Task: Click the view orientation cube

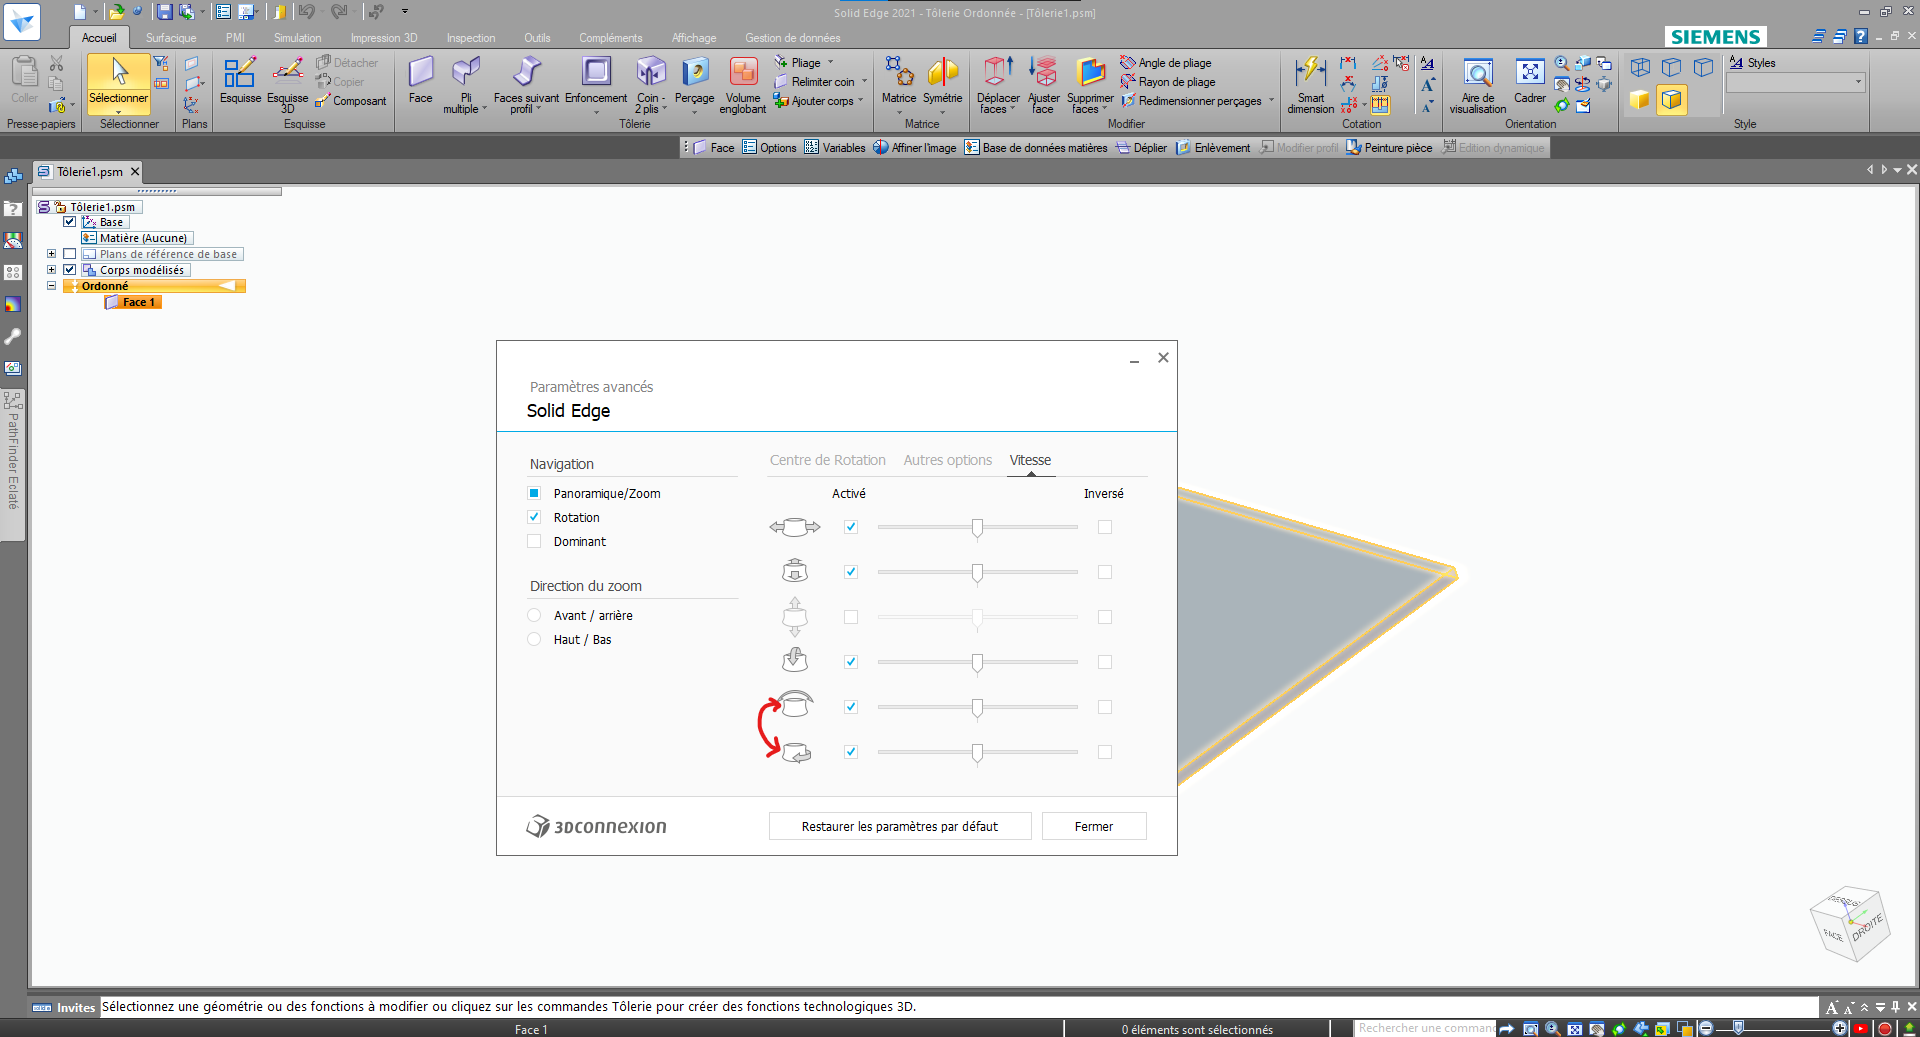Action: 1850,924
